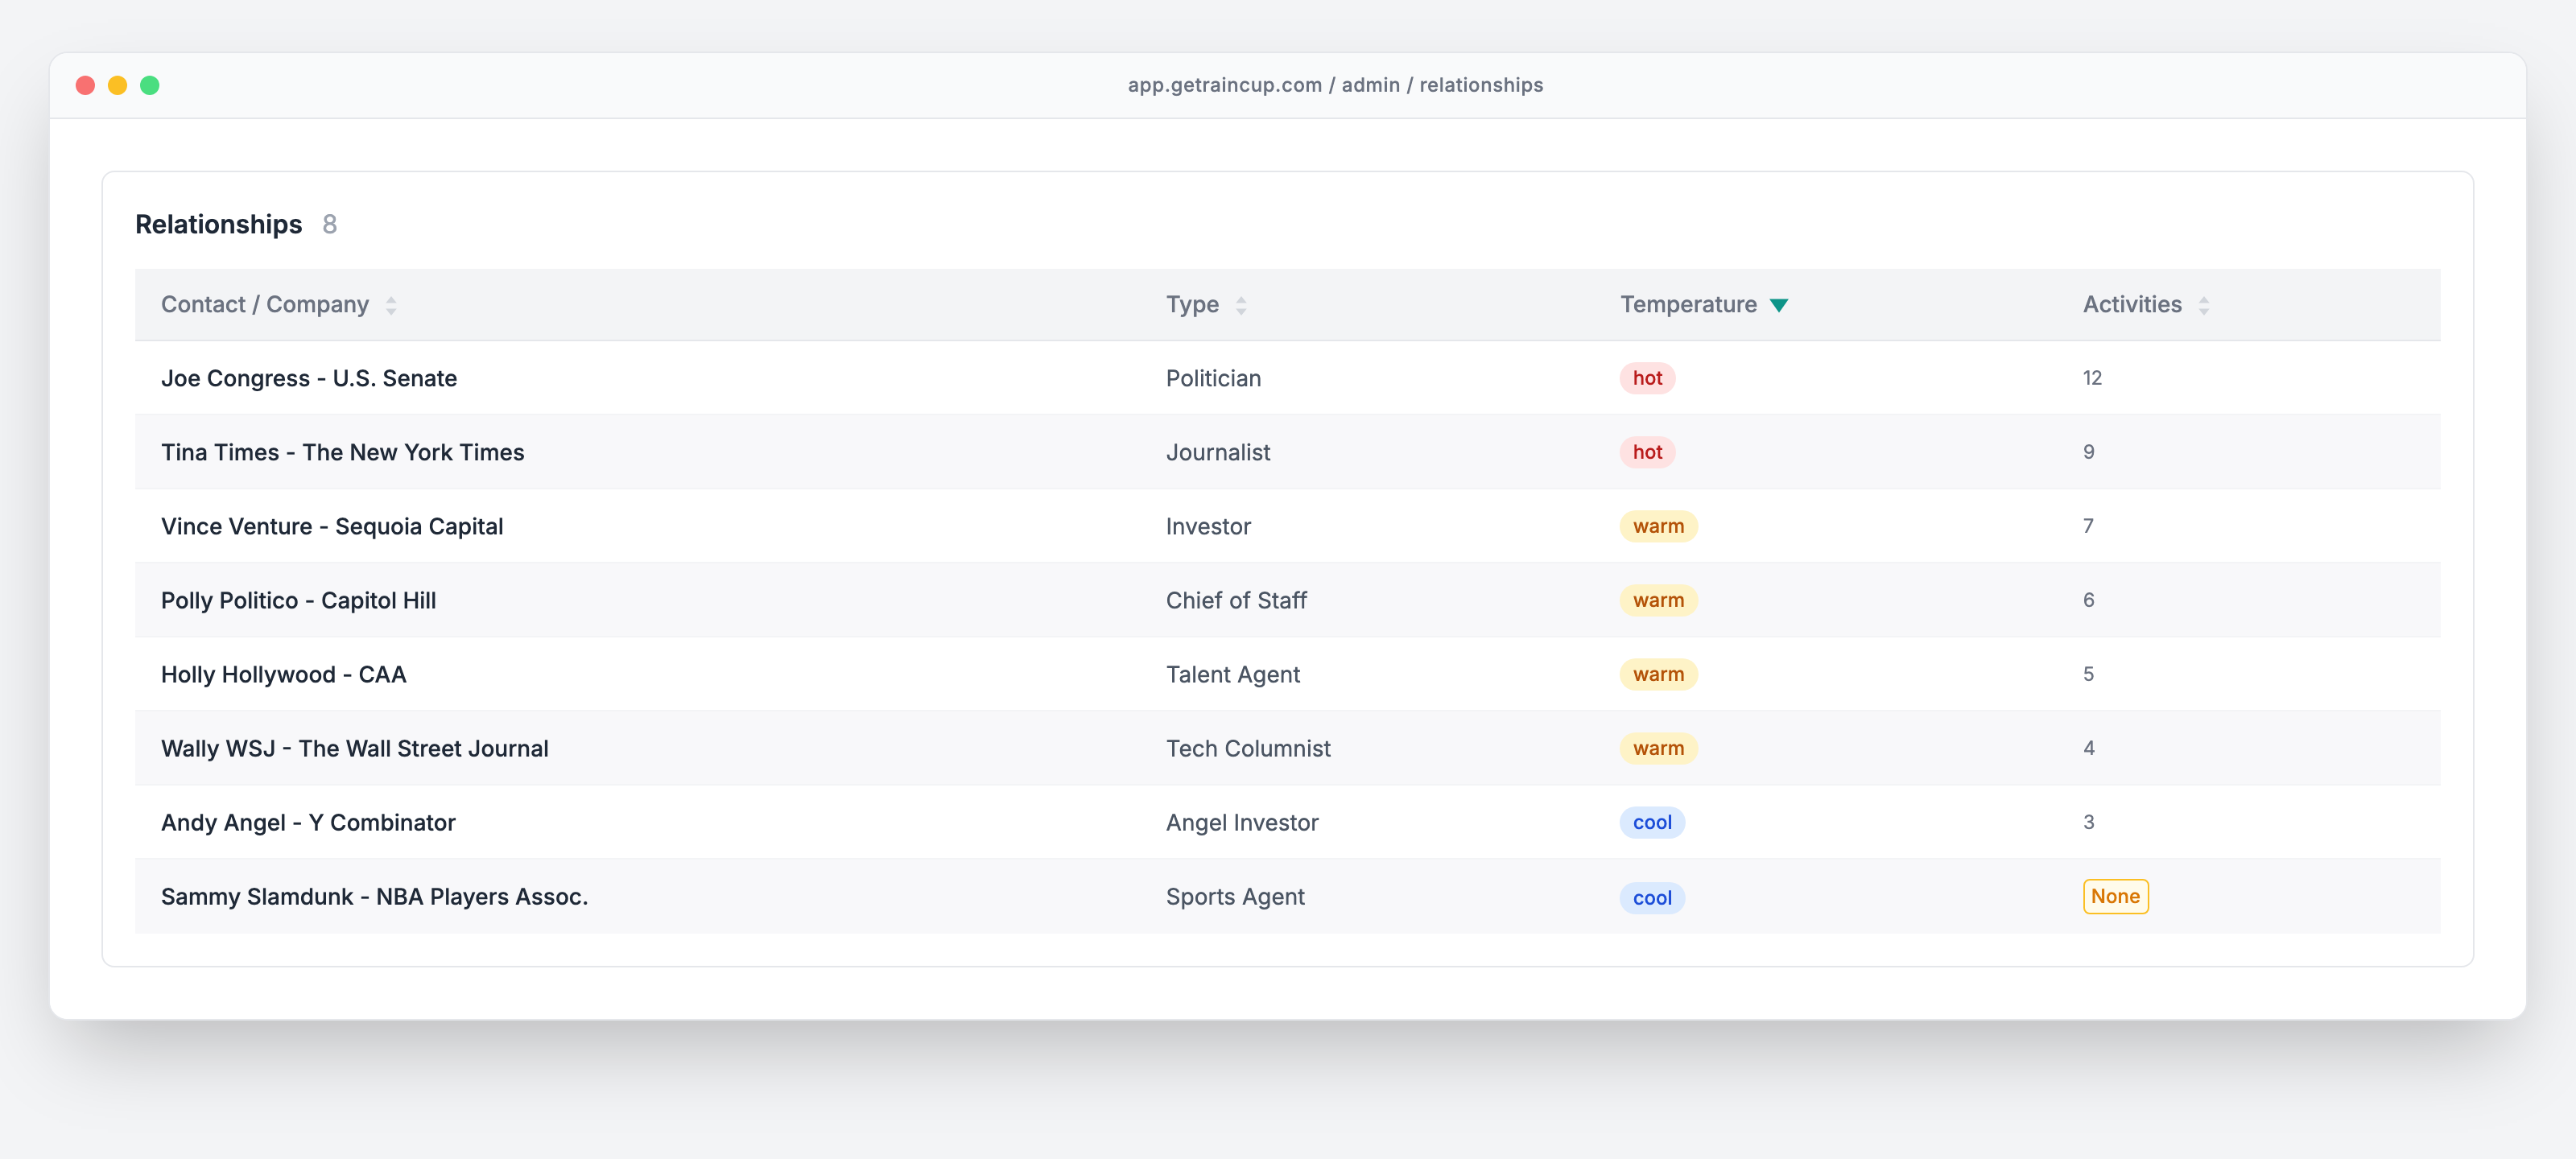Click the Sports Agent type cell
This screenshot has width=2576, height=1159.
[x=1235, y=896]
